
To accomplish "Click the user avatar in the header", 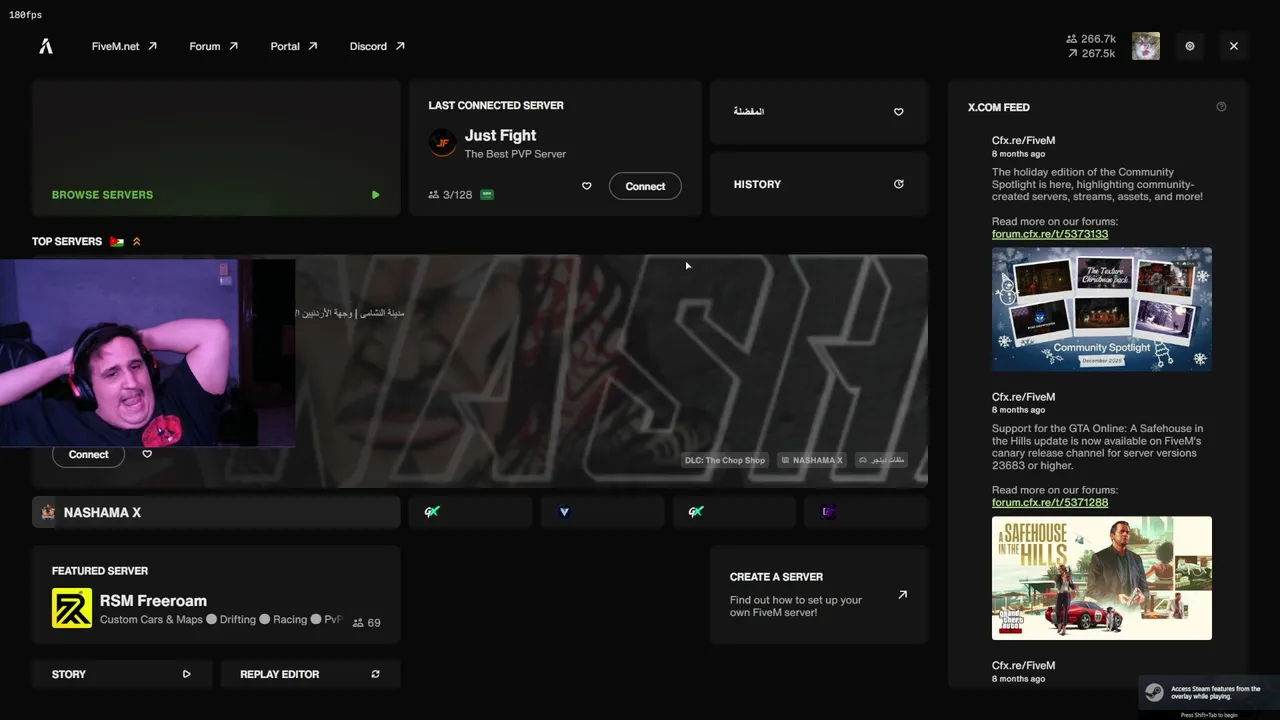I will pyautogui.click(x=1146, y=46).
